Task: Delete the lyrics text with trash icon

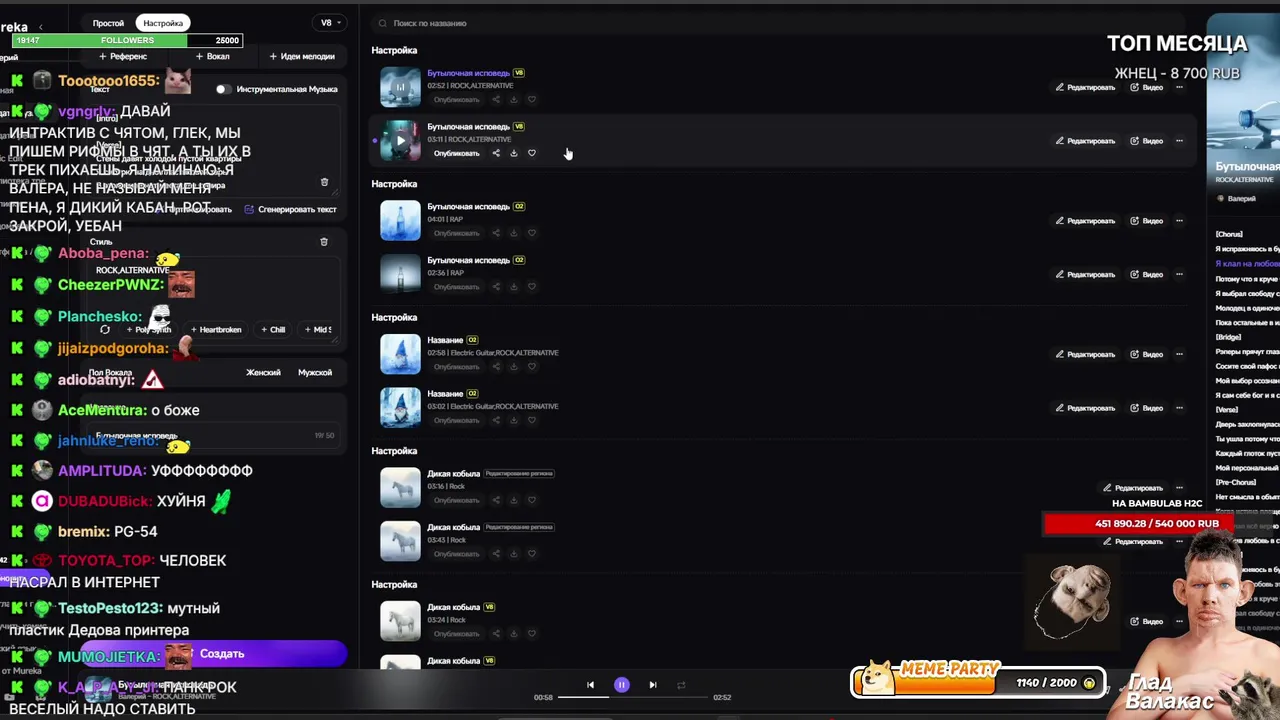Action: click(324, 182)
